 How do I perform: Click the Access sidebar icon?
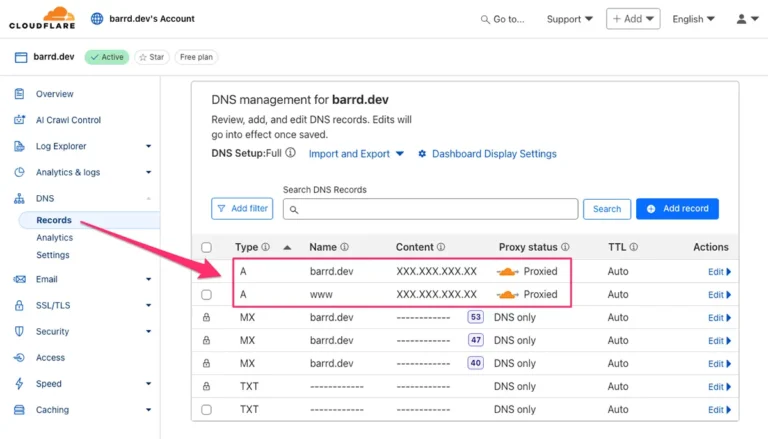(x=19, y=358)
